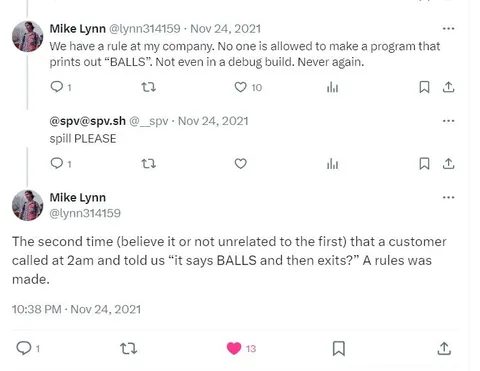Open more options for main tweet
The image size is (480, 371).
pos(448,197)
